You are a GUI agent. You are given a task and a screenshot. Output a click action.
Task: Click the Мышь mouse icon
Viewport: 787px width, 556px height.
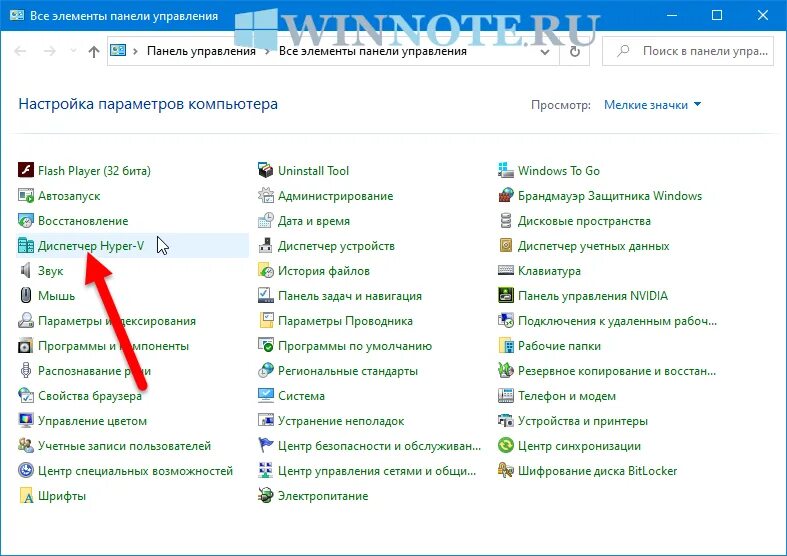pyautogui.click(x=26, y=295)
